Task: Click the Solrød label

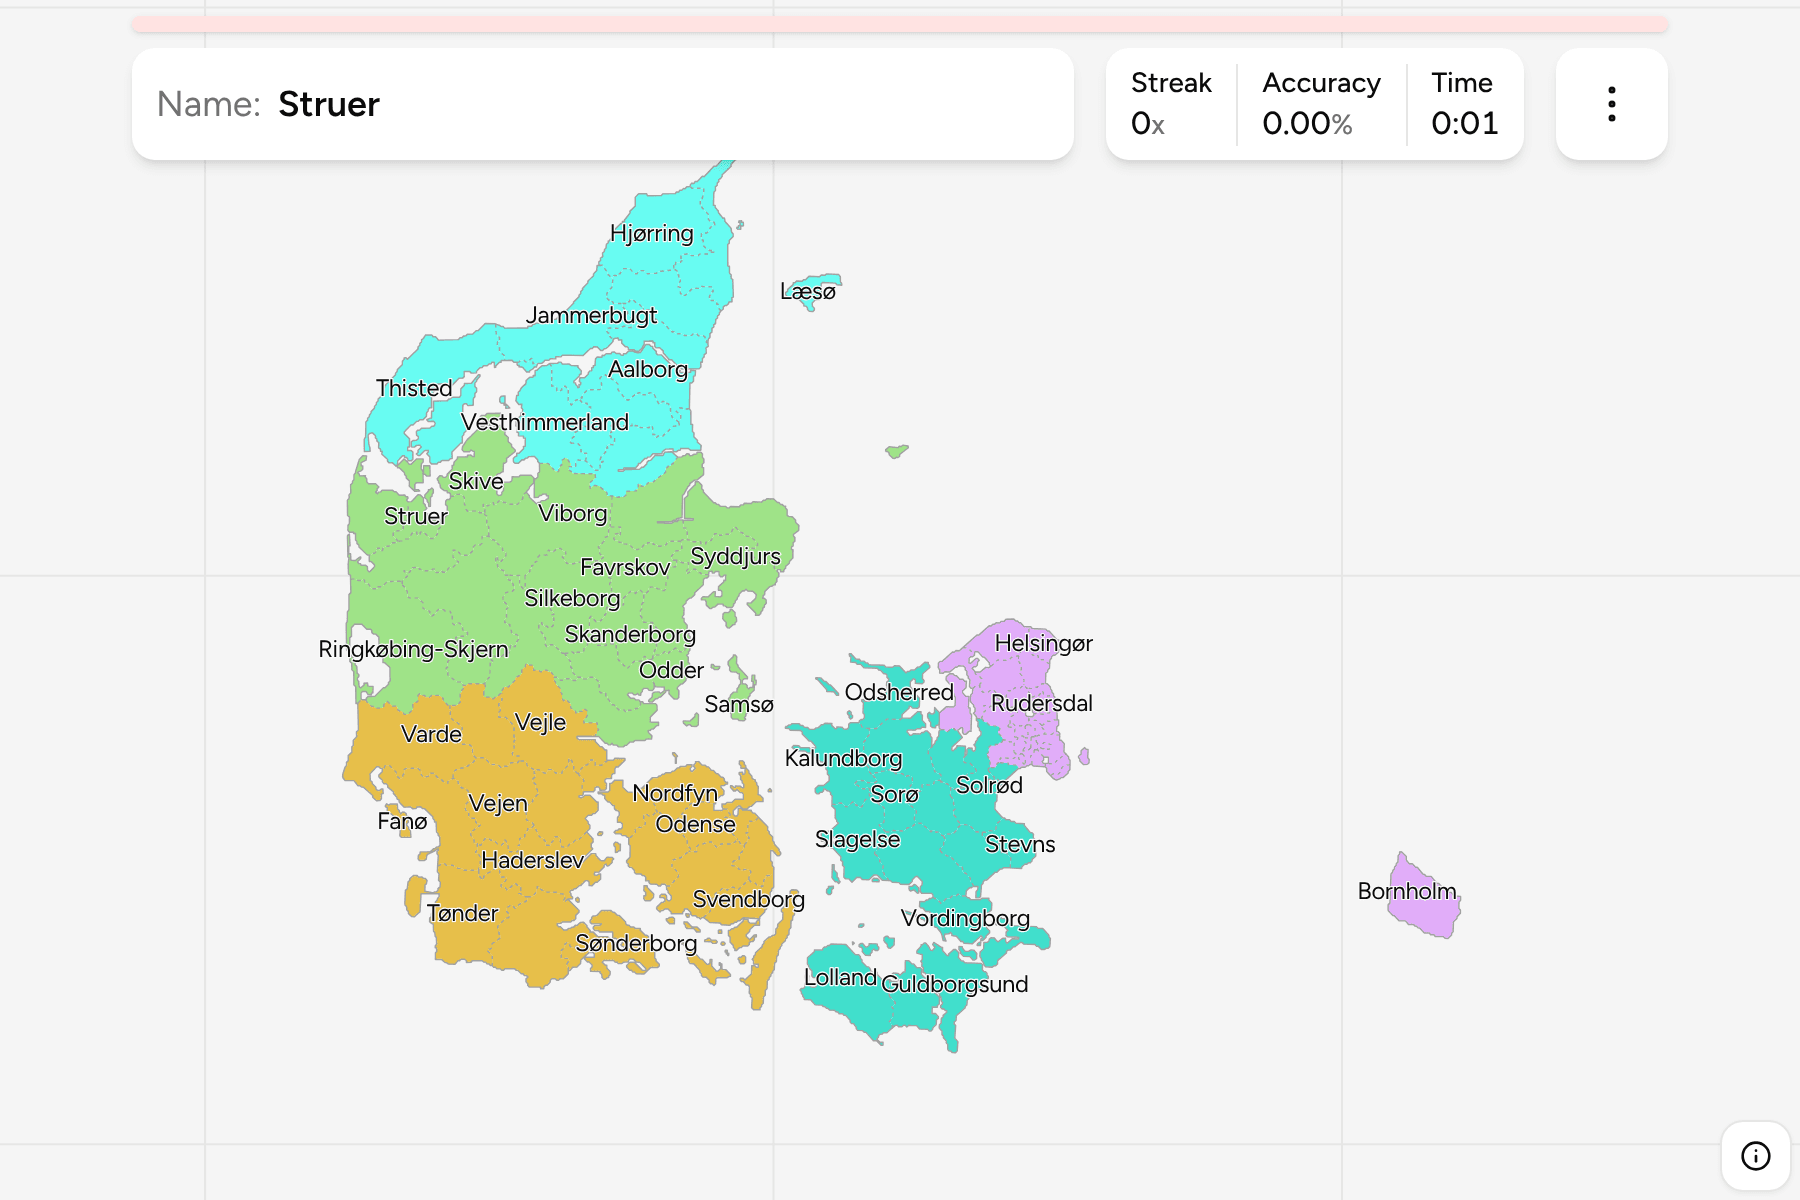Action: coord(989,785)
